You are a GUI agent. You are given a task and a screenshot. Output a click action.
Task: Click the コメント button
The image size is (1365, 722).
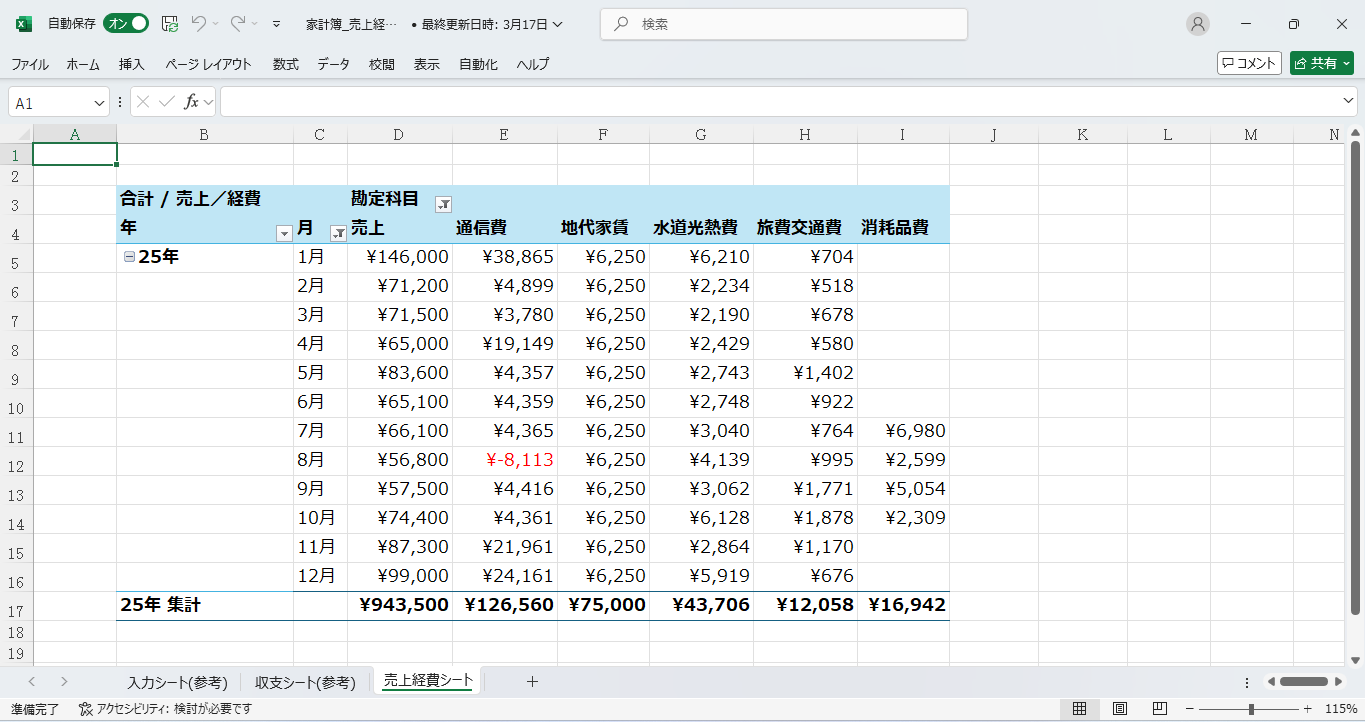tap(1249, 63)
